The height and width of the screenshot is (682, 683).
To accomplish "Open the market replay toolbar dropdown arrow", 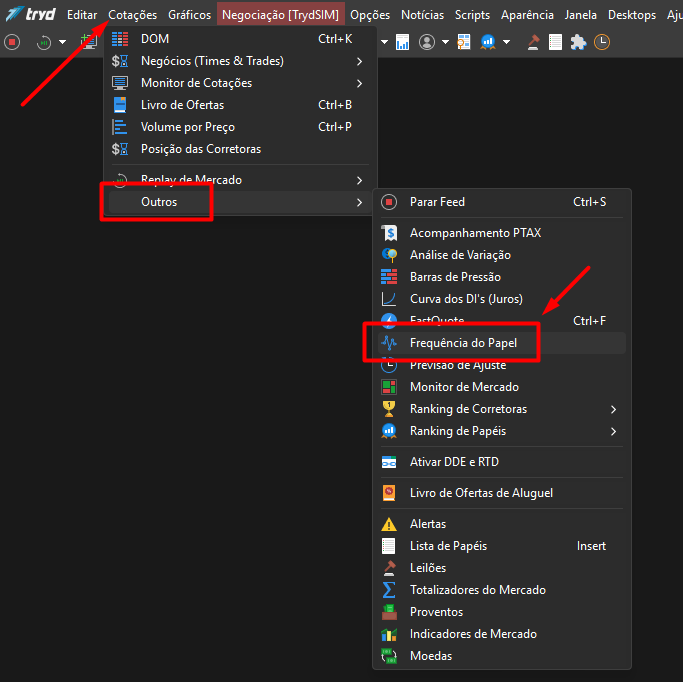I will click(63, 42).
